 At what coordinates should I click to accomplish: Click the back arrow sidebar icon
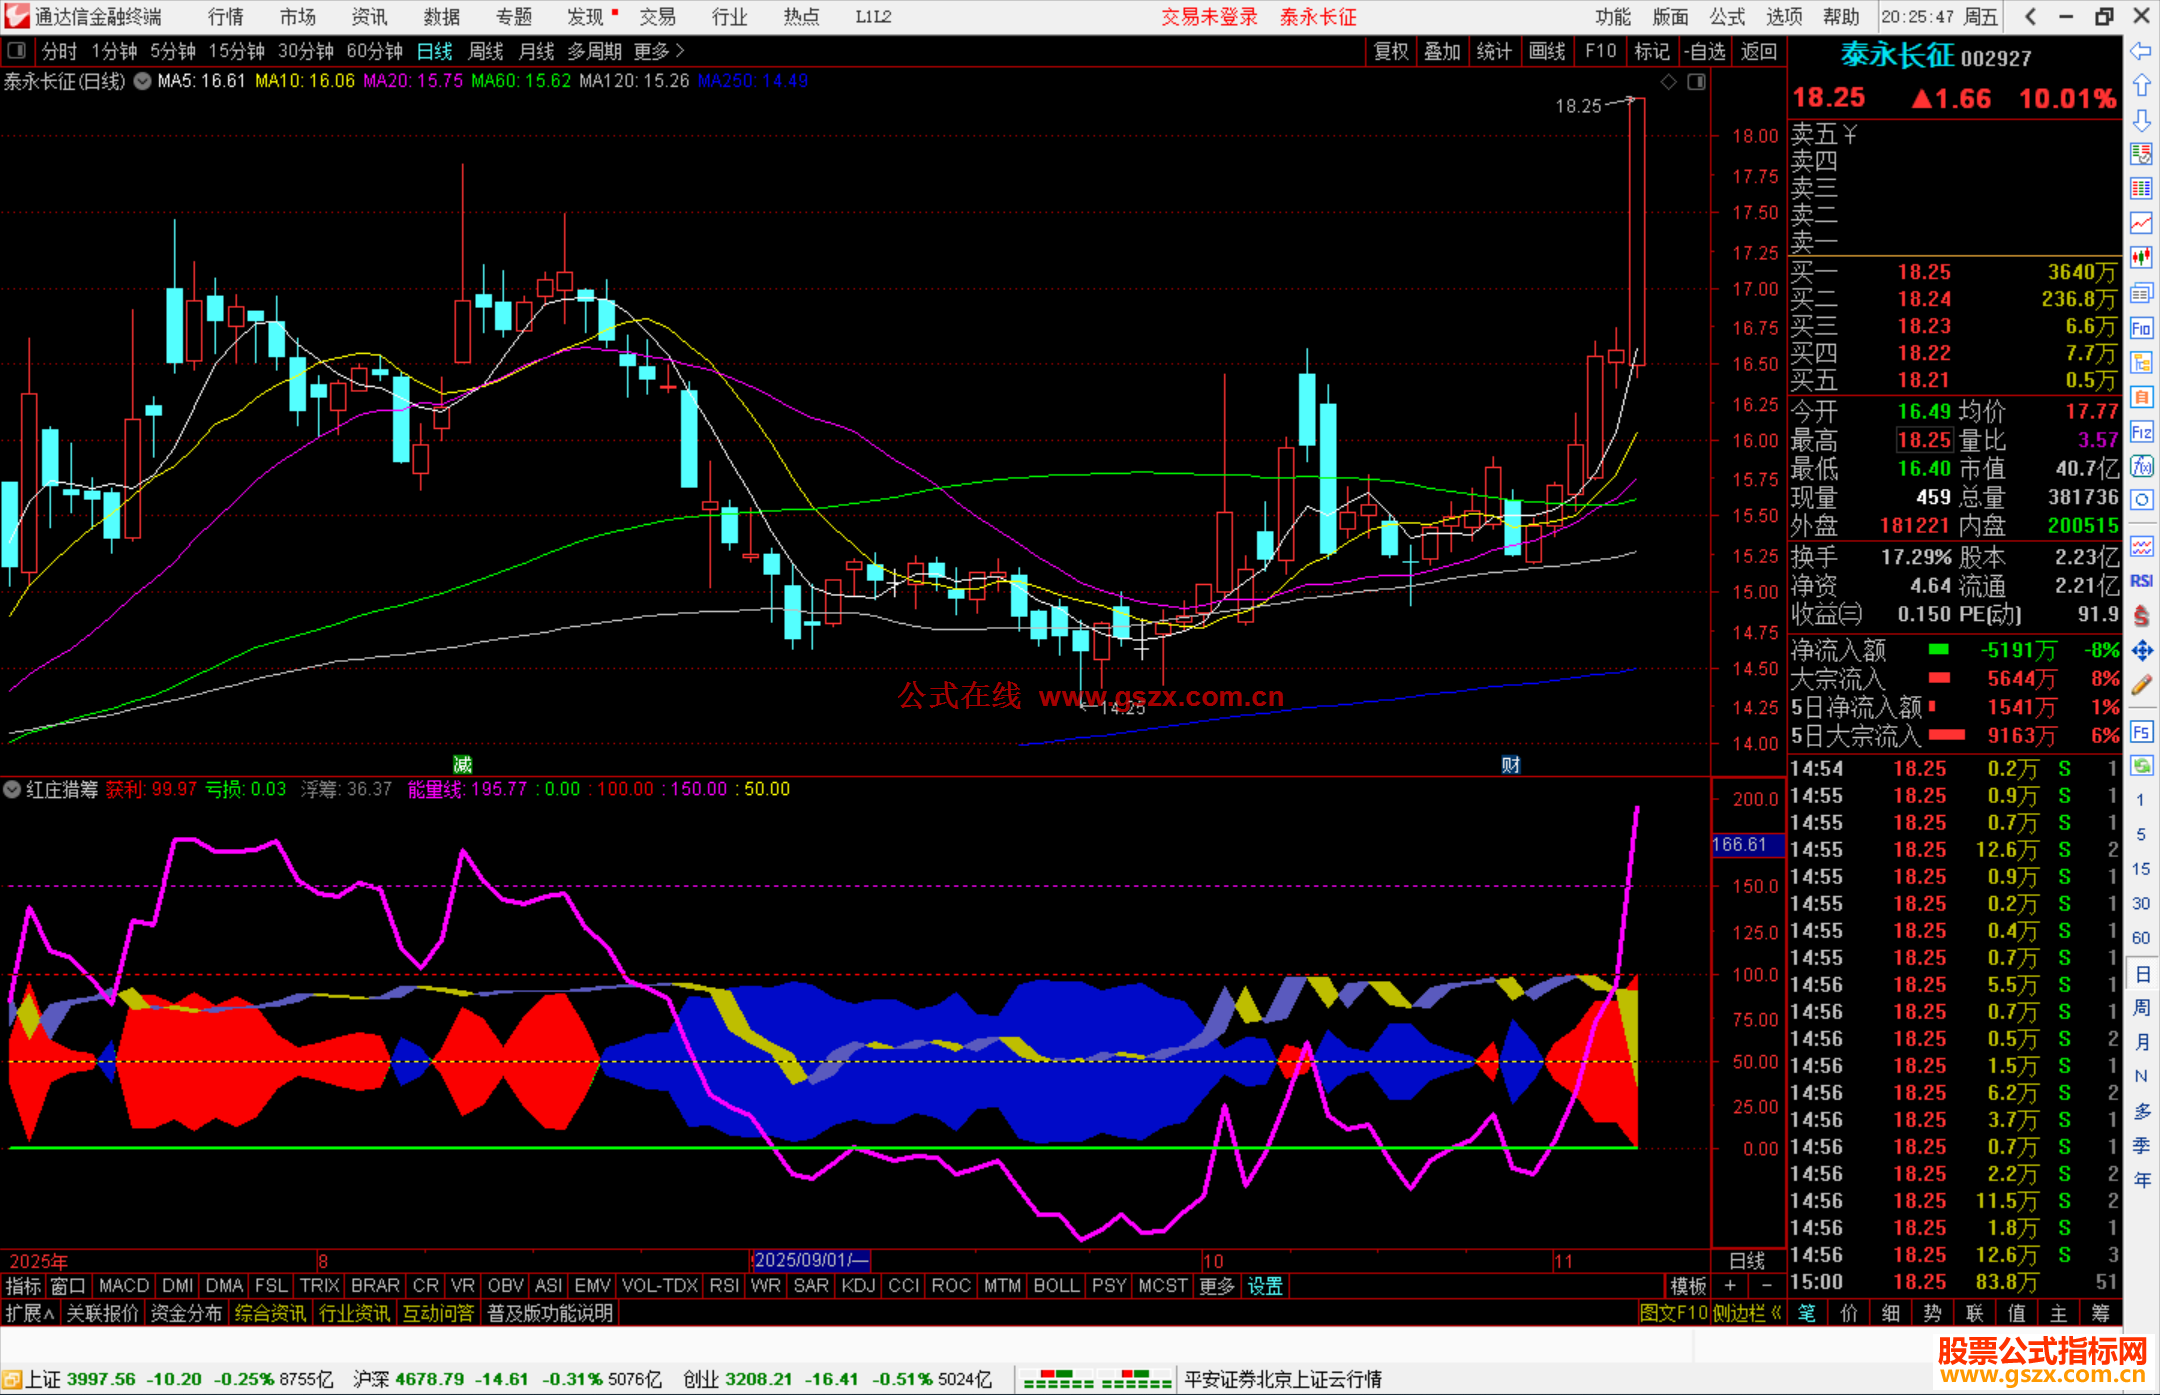(x=2141, y=51)
